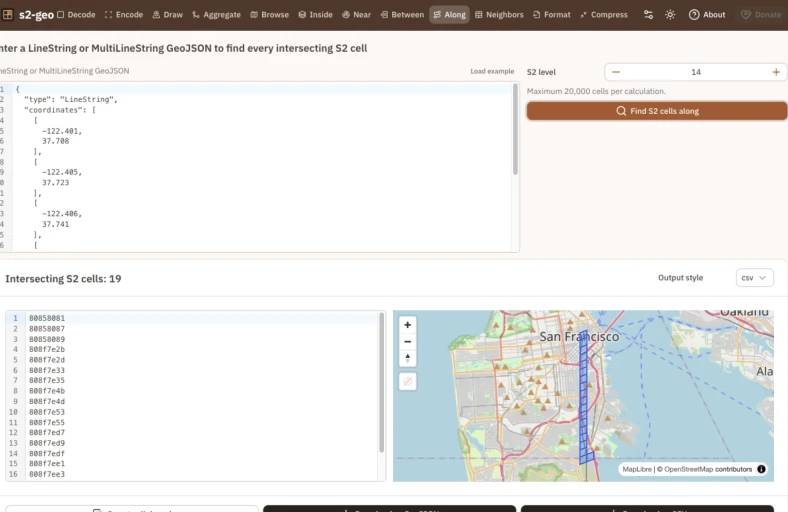The height and width of the screenshot is (512, 788).
Task: Select result cell 80858081
Action: click(x=47, y=318)
